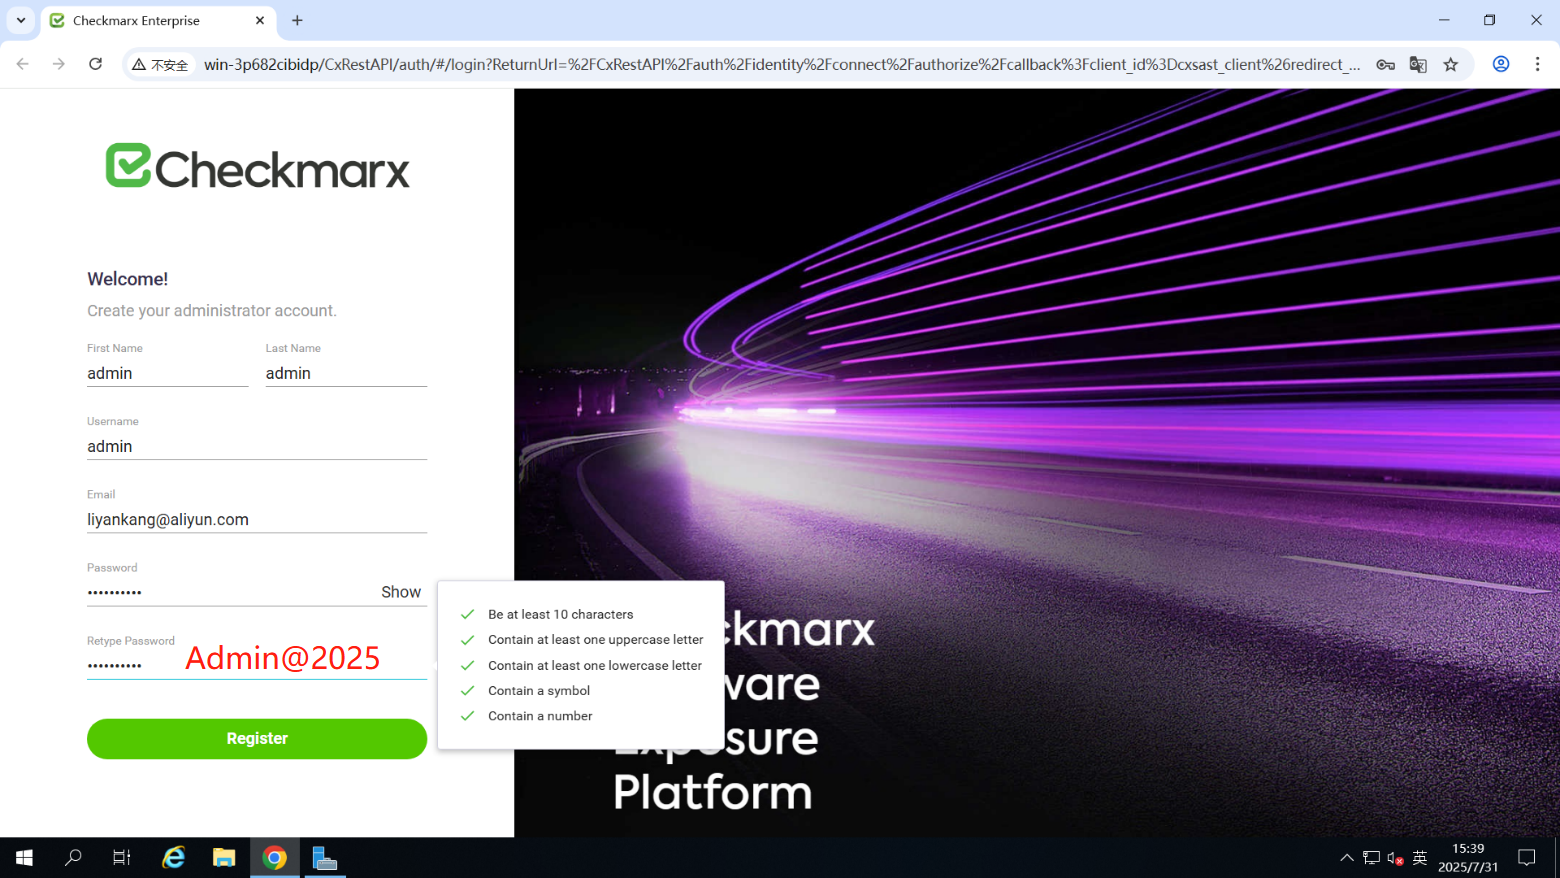Go forward in browser history

(x=59, y=64)
